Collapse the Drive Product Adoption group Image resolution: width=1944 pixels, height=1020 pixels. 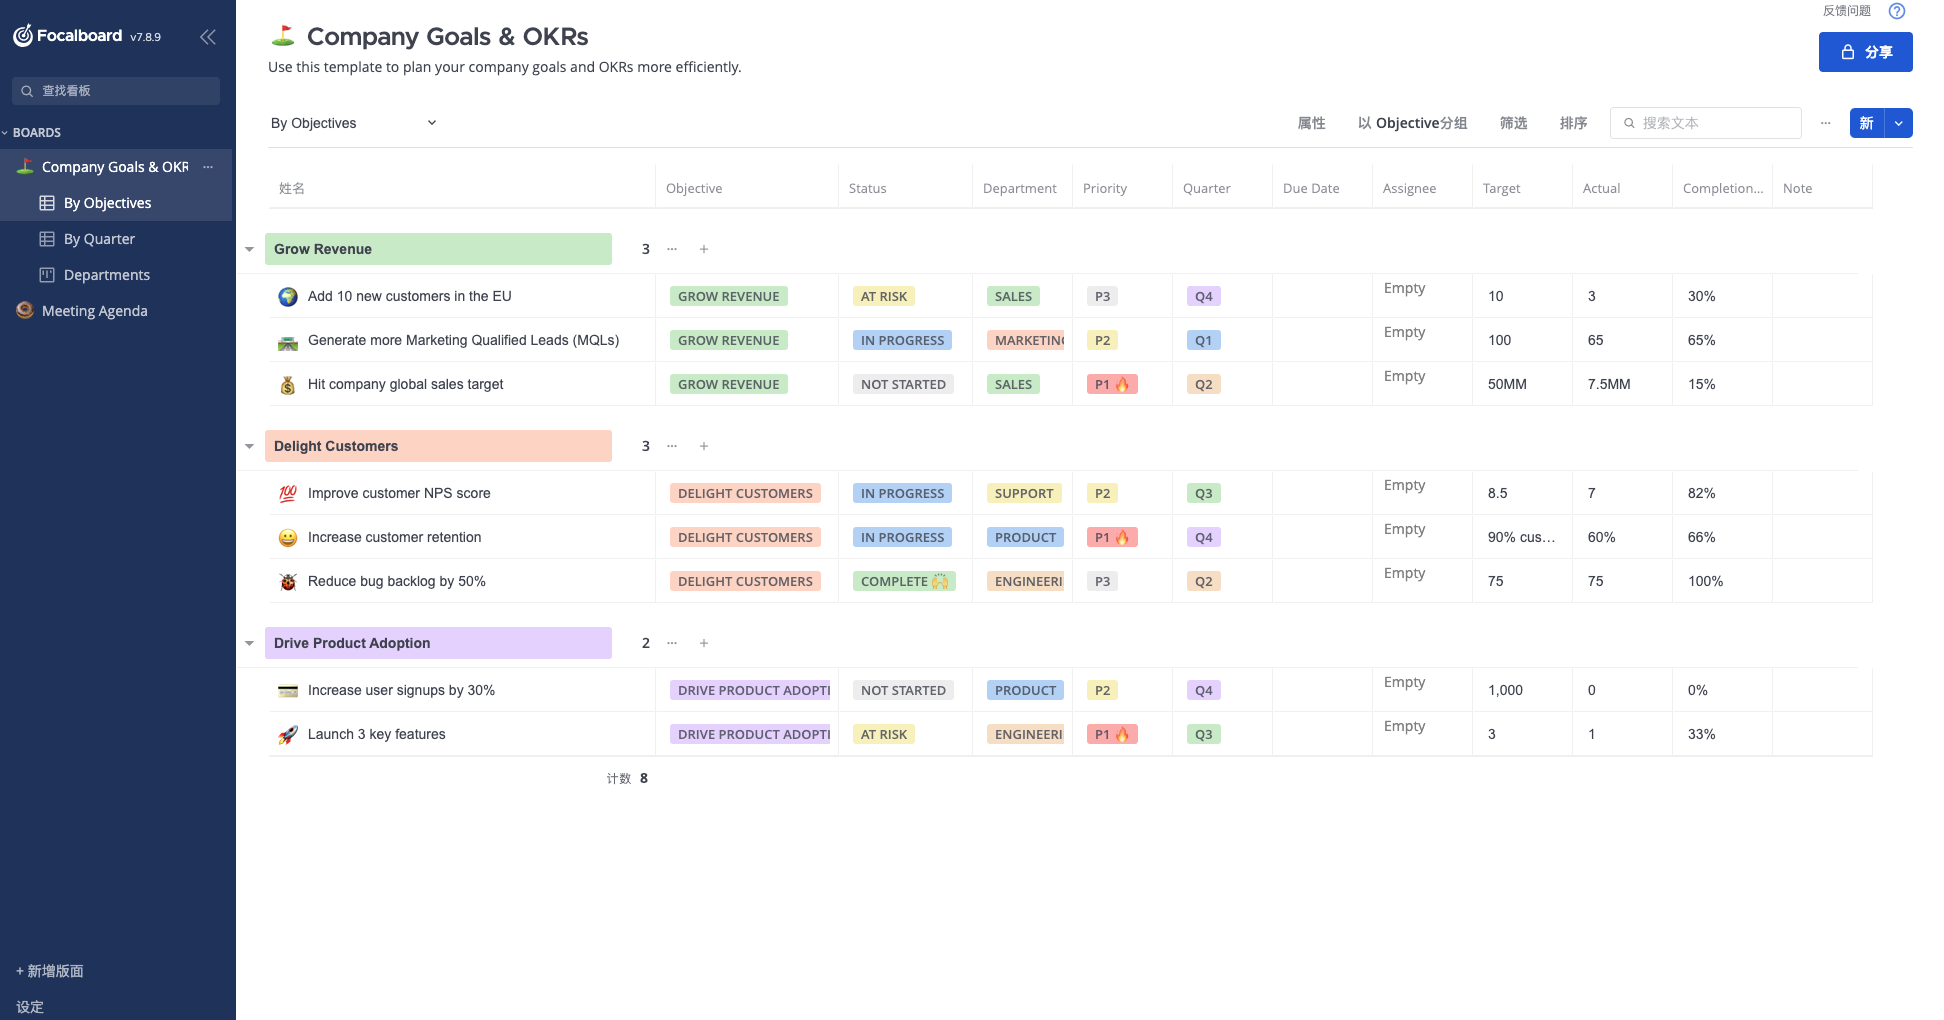pyautogui.click(x=250, y=643)
